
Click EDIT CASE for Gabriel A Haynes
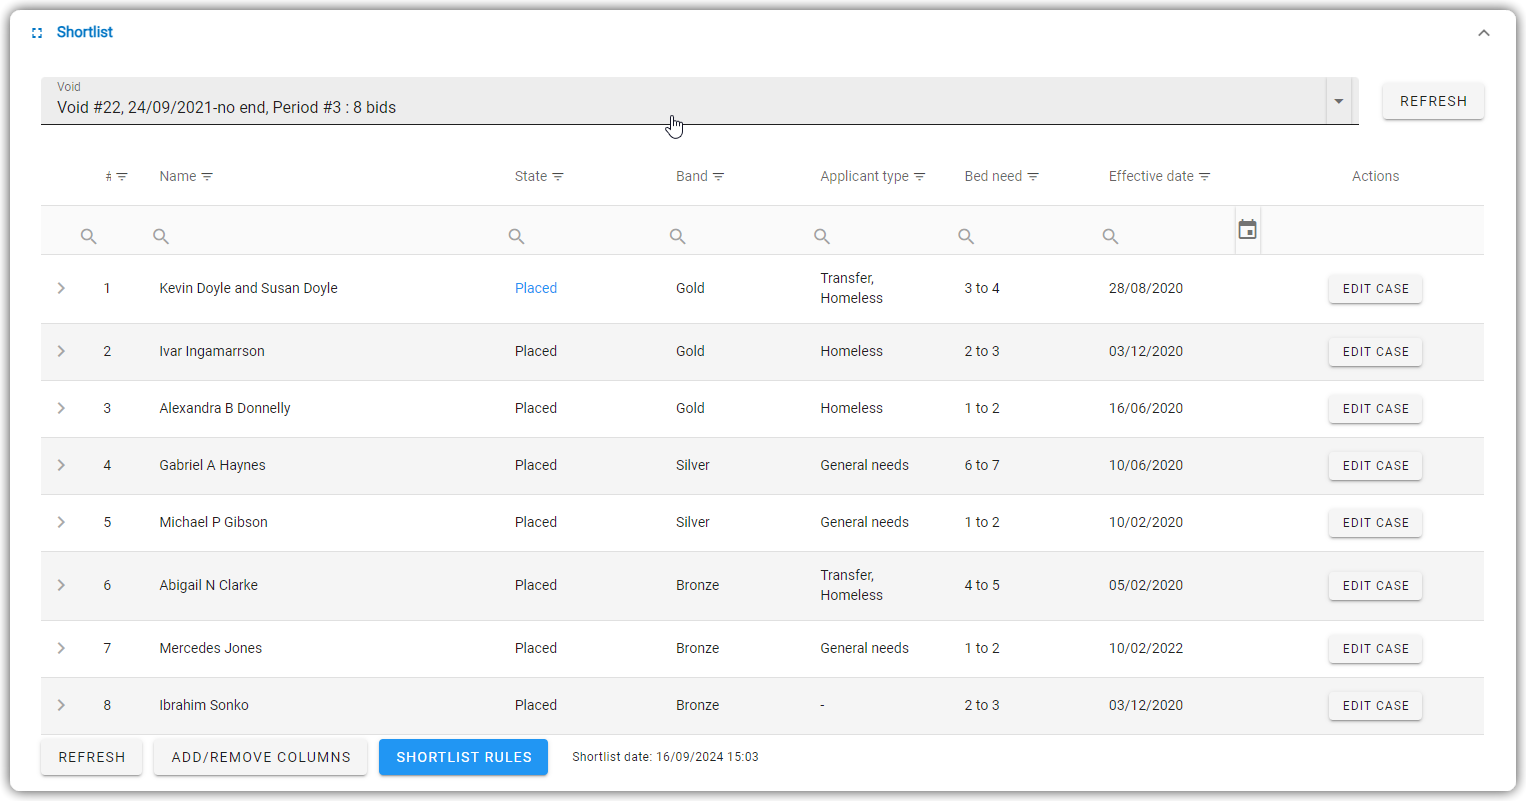1375,466
